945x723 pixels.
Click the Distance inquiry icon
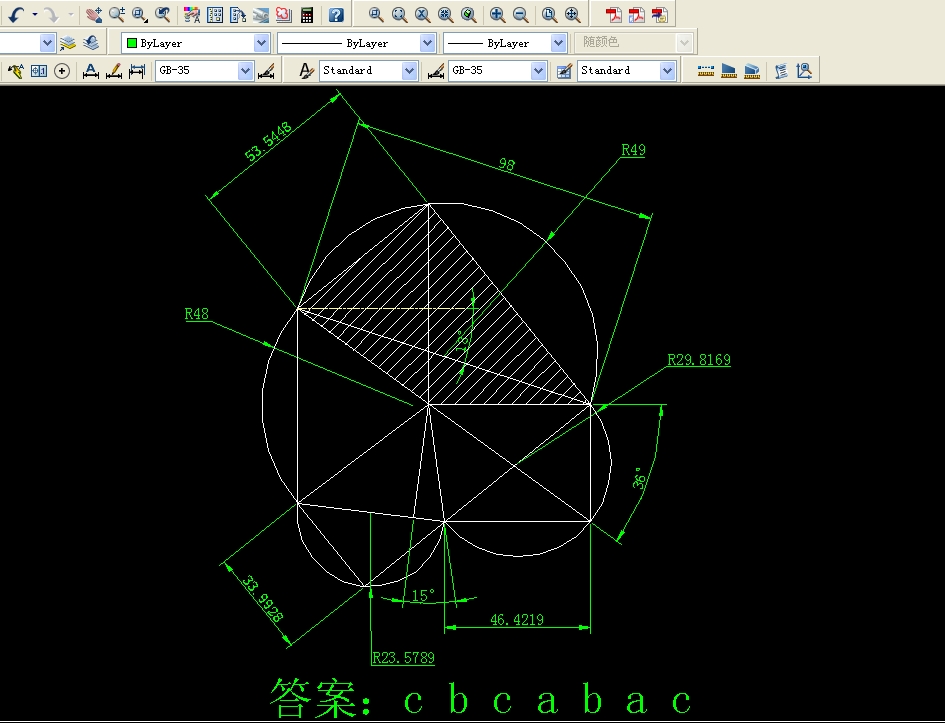pyautogui.click(x=706, y=70)
